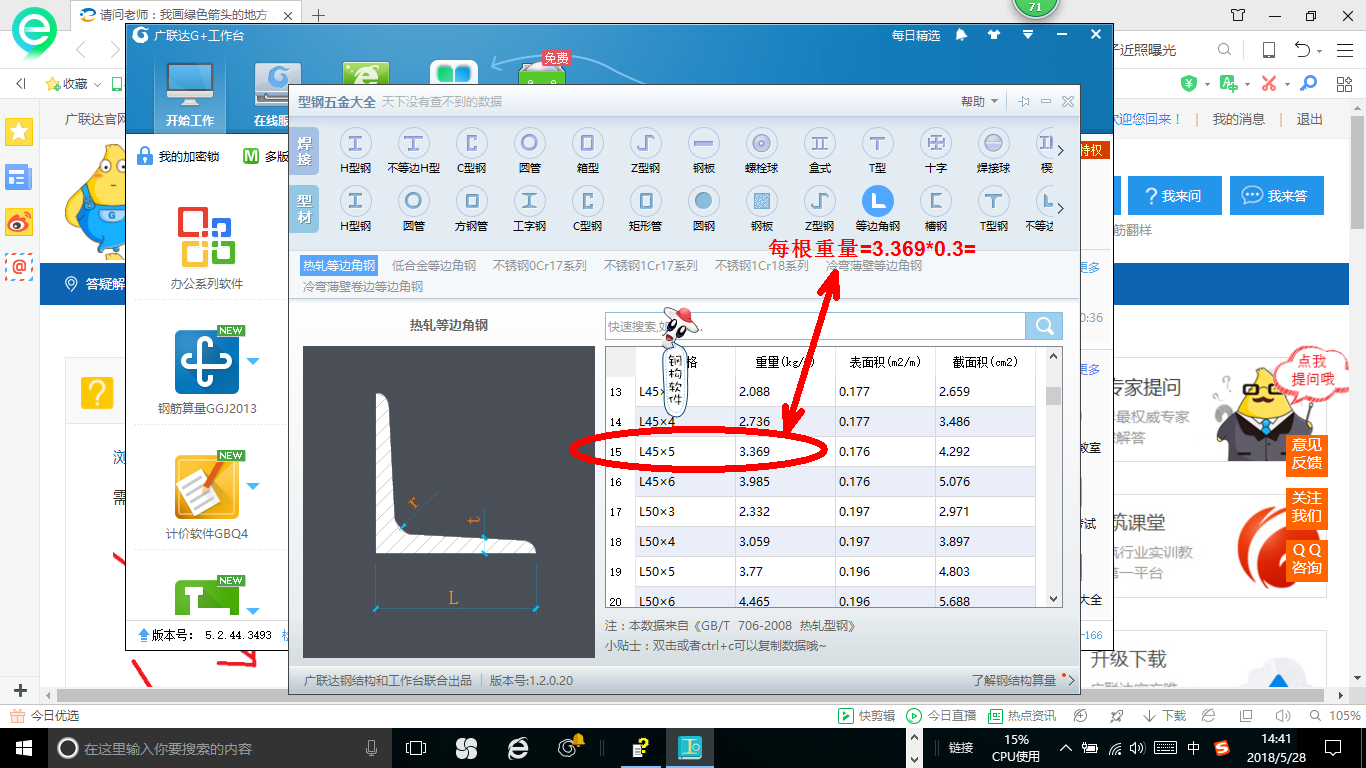Click the search magnifier button
1366x768 pixels.
1044,326
